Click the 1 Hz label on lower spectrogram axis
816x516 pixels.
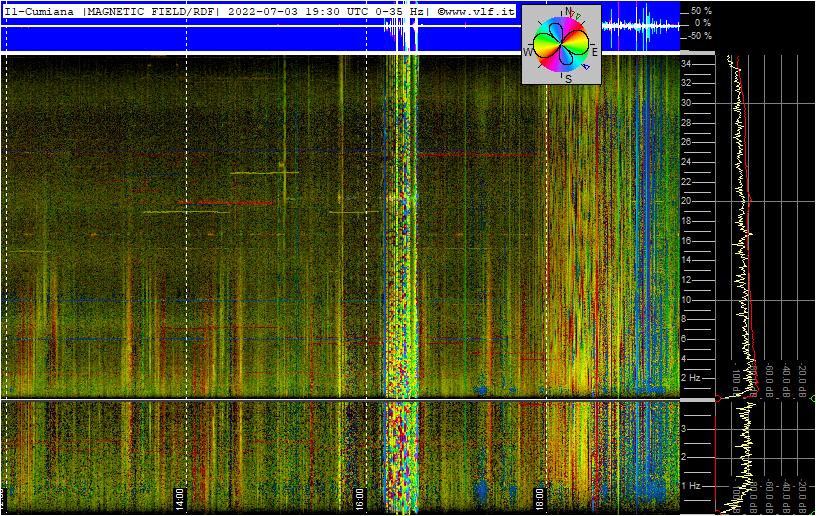pyautogui.click(x=691, y=486)
